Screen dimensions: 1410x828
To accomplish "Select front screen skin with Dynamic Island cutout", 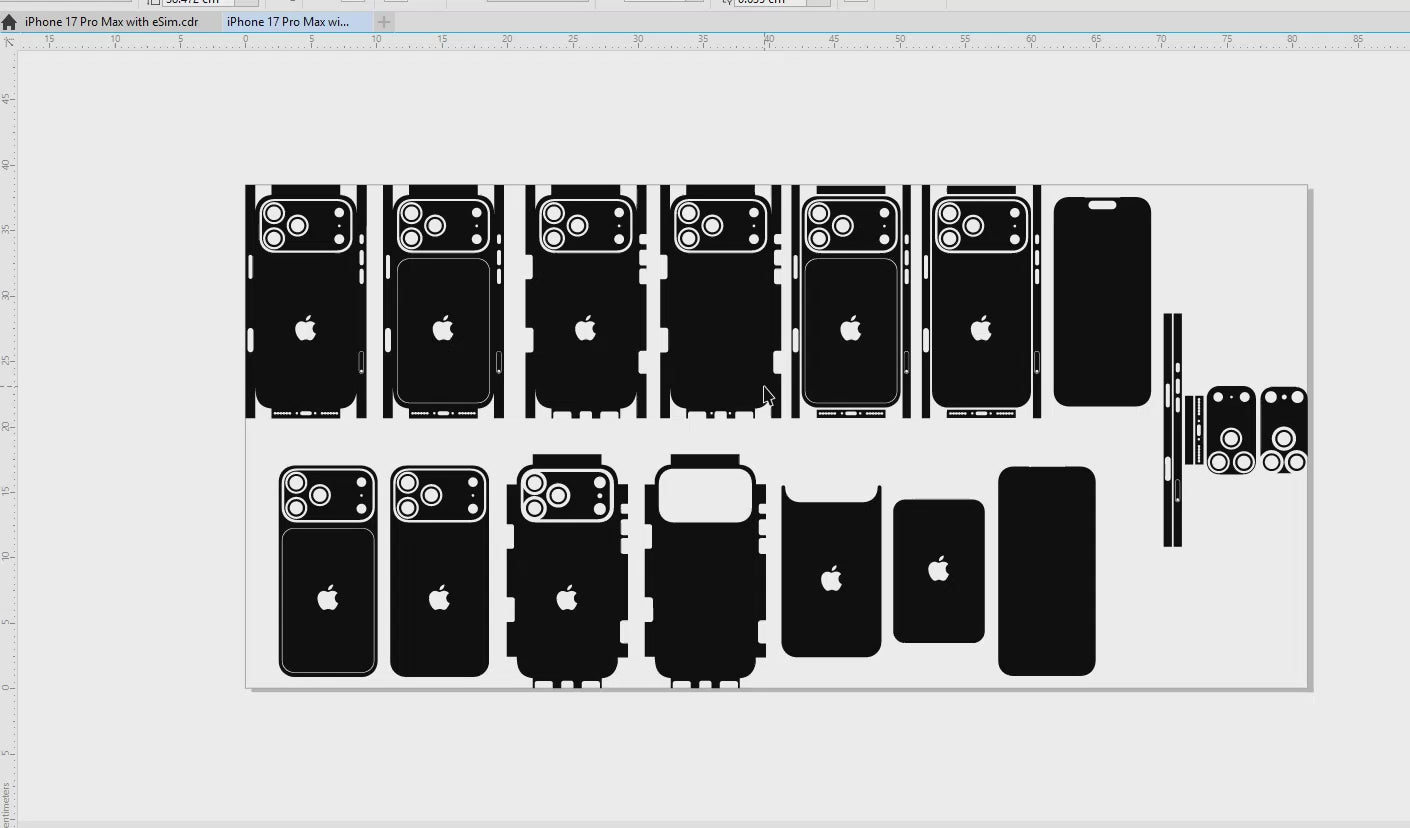I will 1102,300.
